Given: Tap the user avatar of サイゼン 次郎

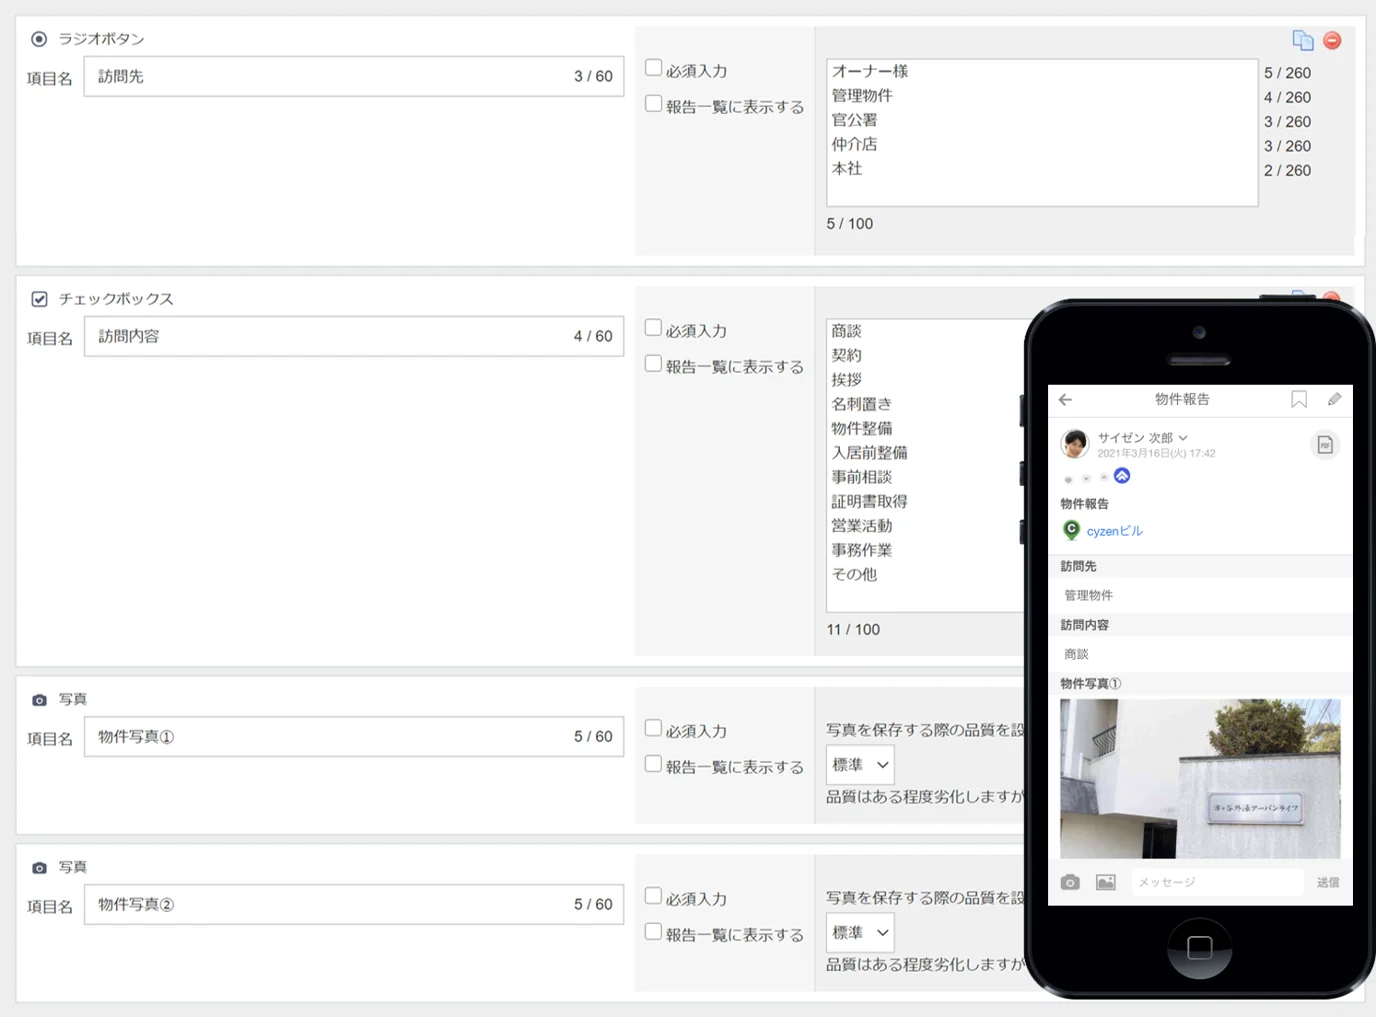Looking at the screenshot, I should click(x=1075, y=443).
